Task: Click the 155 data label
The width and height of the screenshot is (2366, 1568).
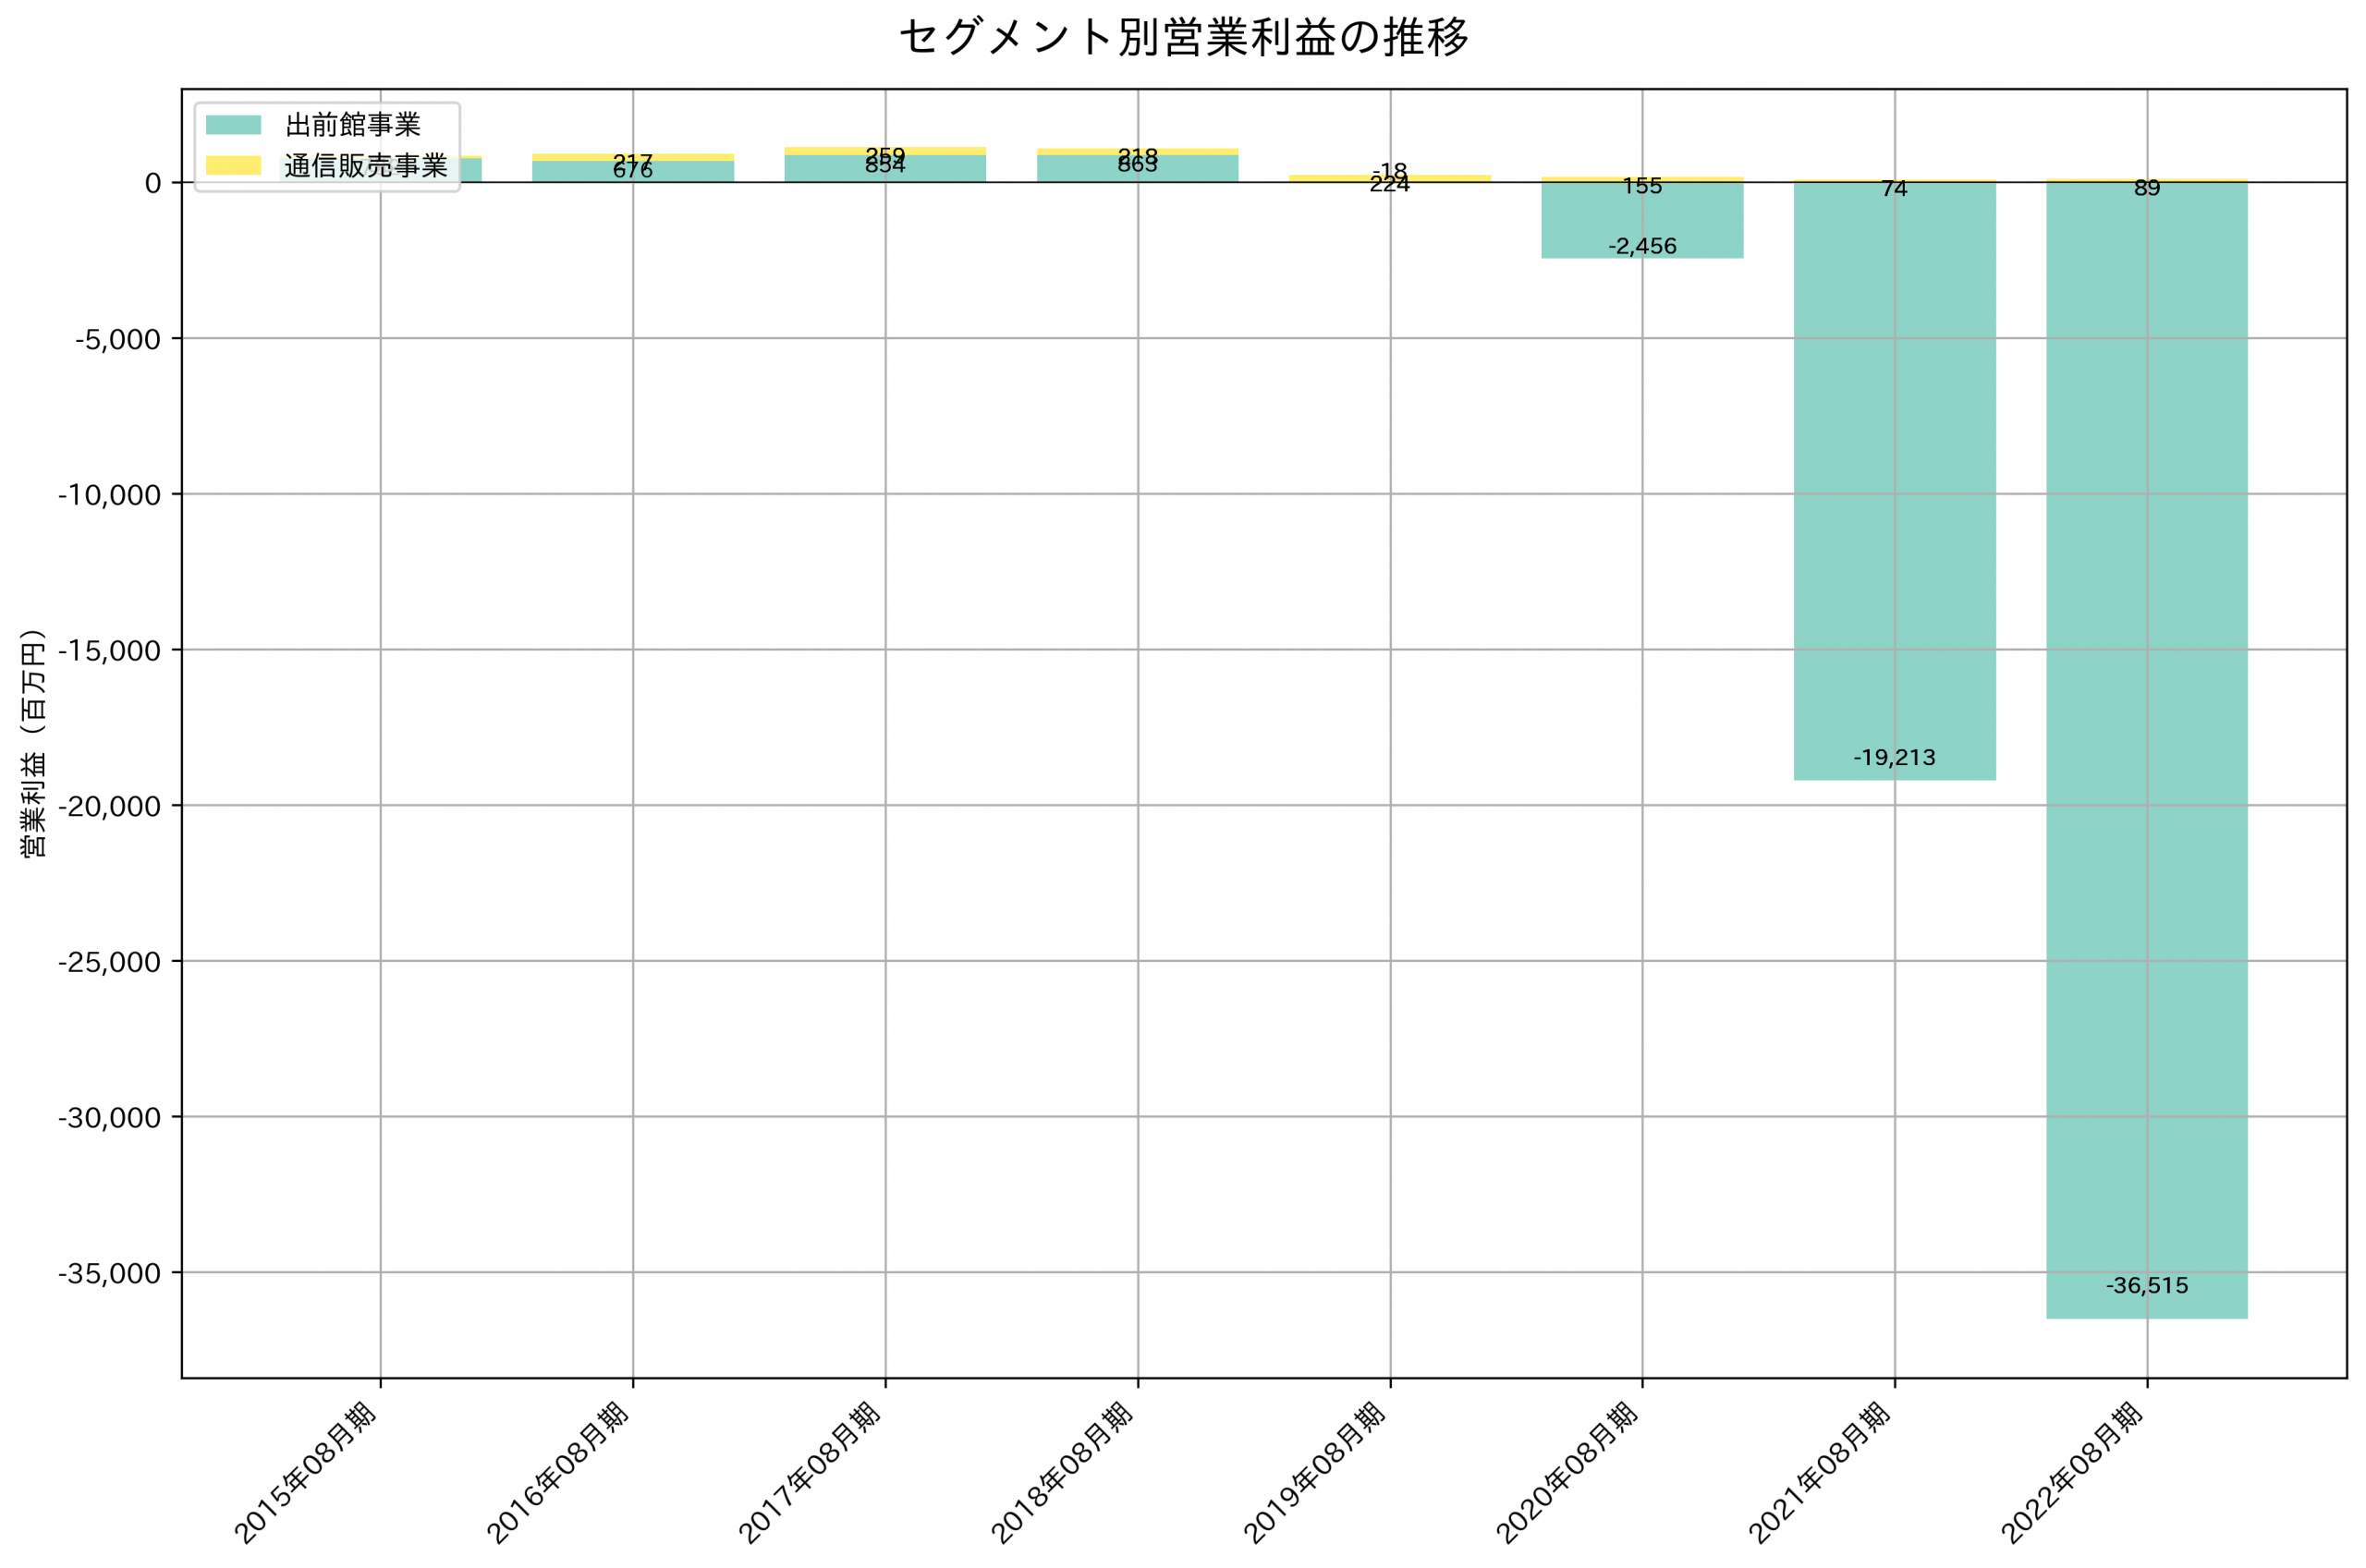Action: [x=1642, y=186]
